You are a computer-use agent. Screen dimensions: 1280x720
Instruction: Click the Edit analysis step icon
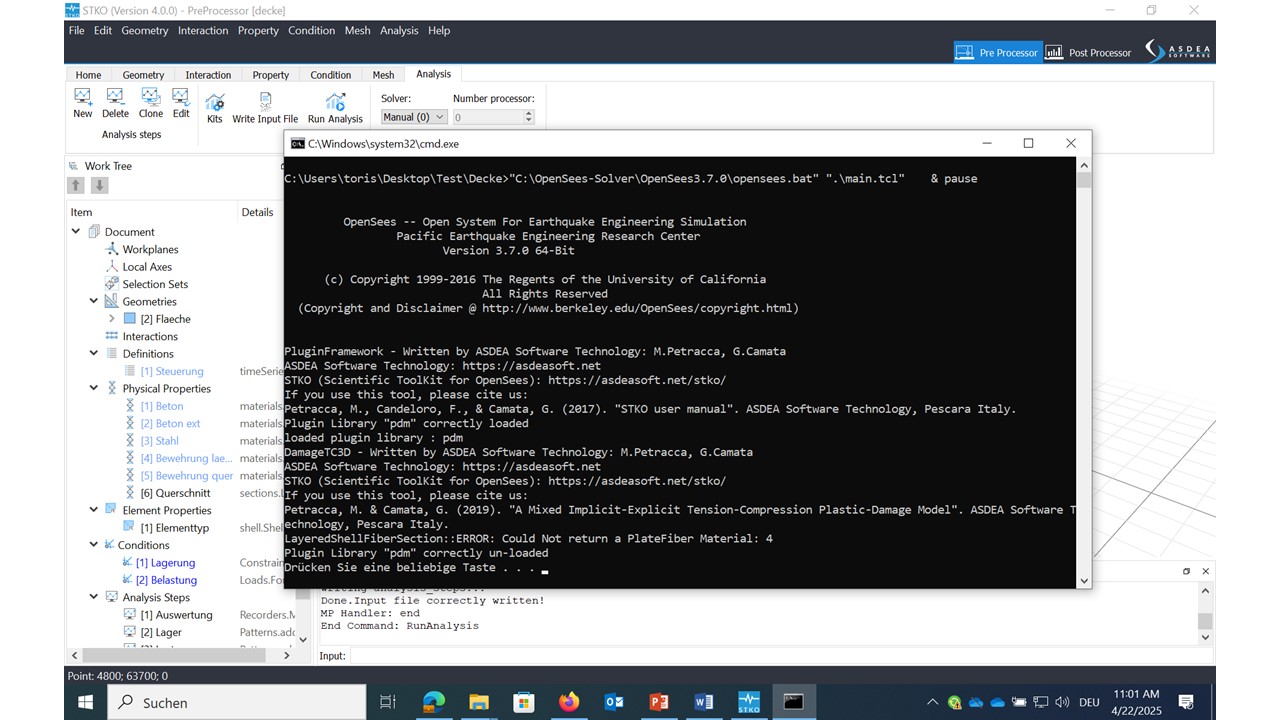click(181, 97)
